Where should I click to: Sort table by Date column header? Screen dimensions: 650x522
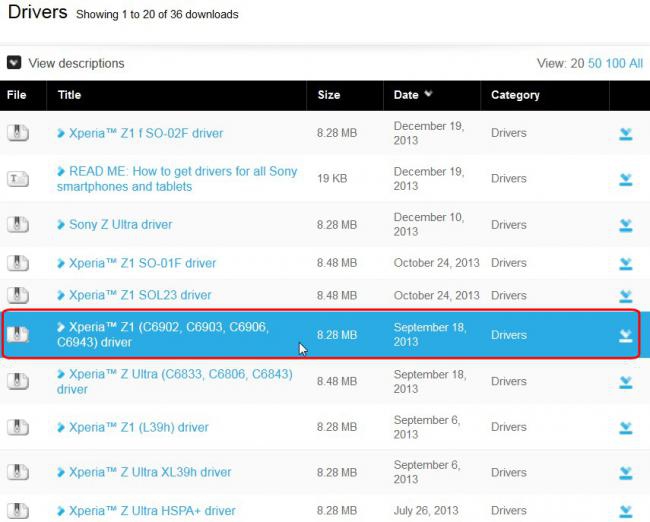click(x=406, y=95)
